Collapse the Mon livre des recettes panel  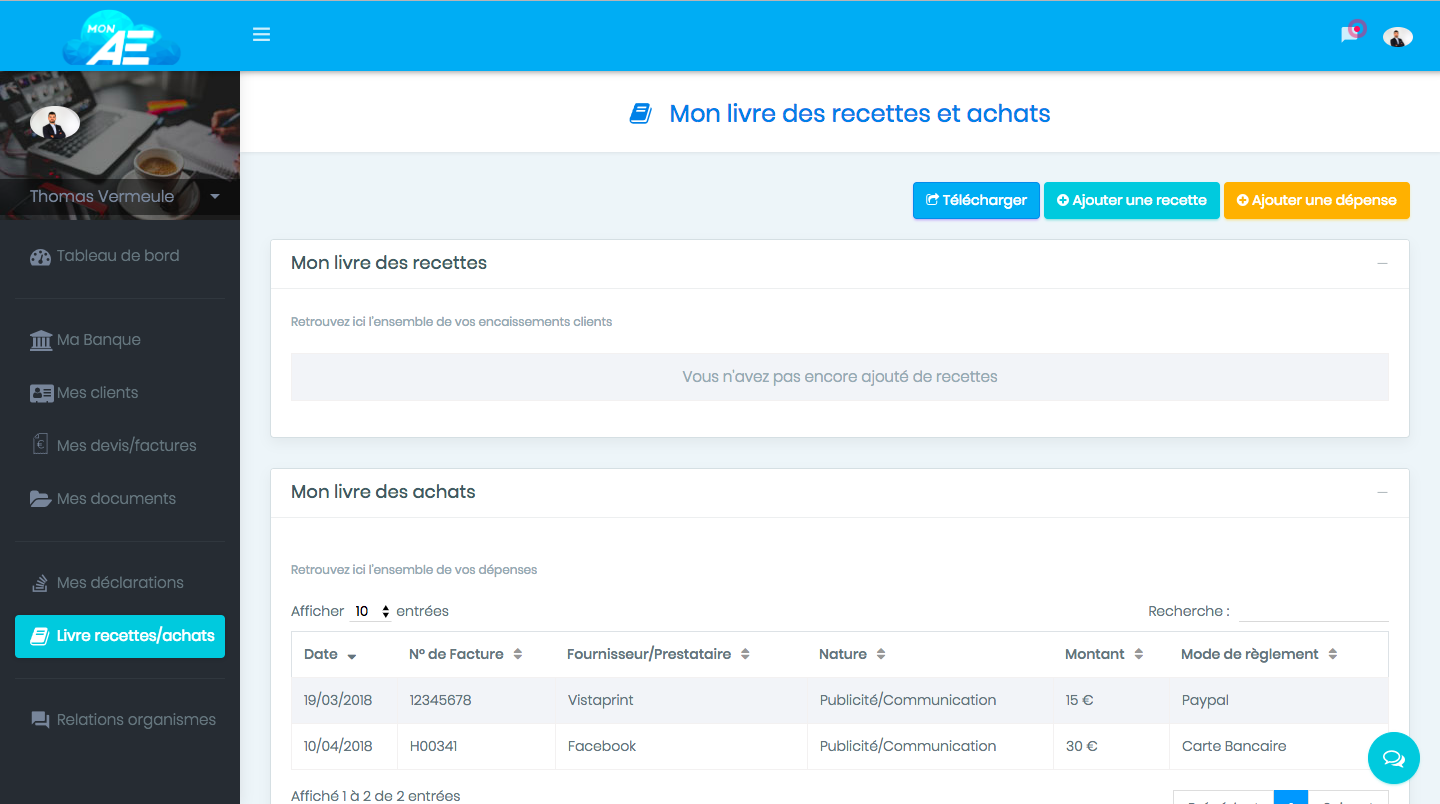1382,264
